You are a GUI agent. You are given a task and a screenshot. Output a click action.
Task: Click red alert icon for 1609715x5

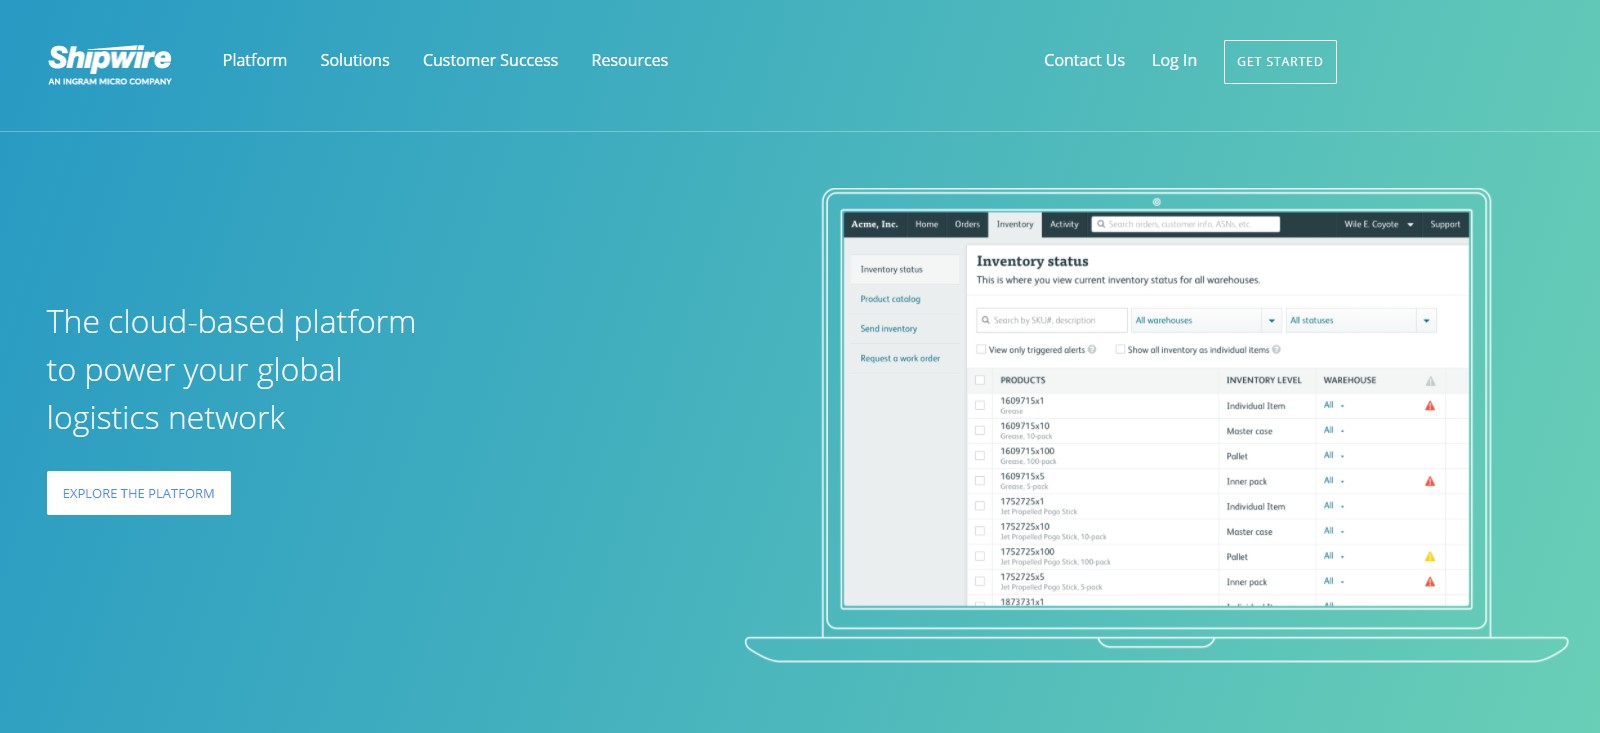(x=1430, y=481)
